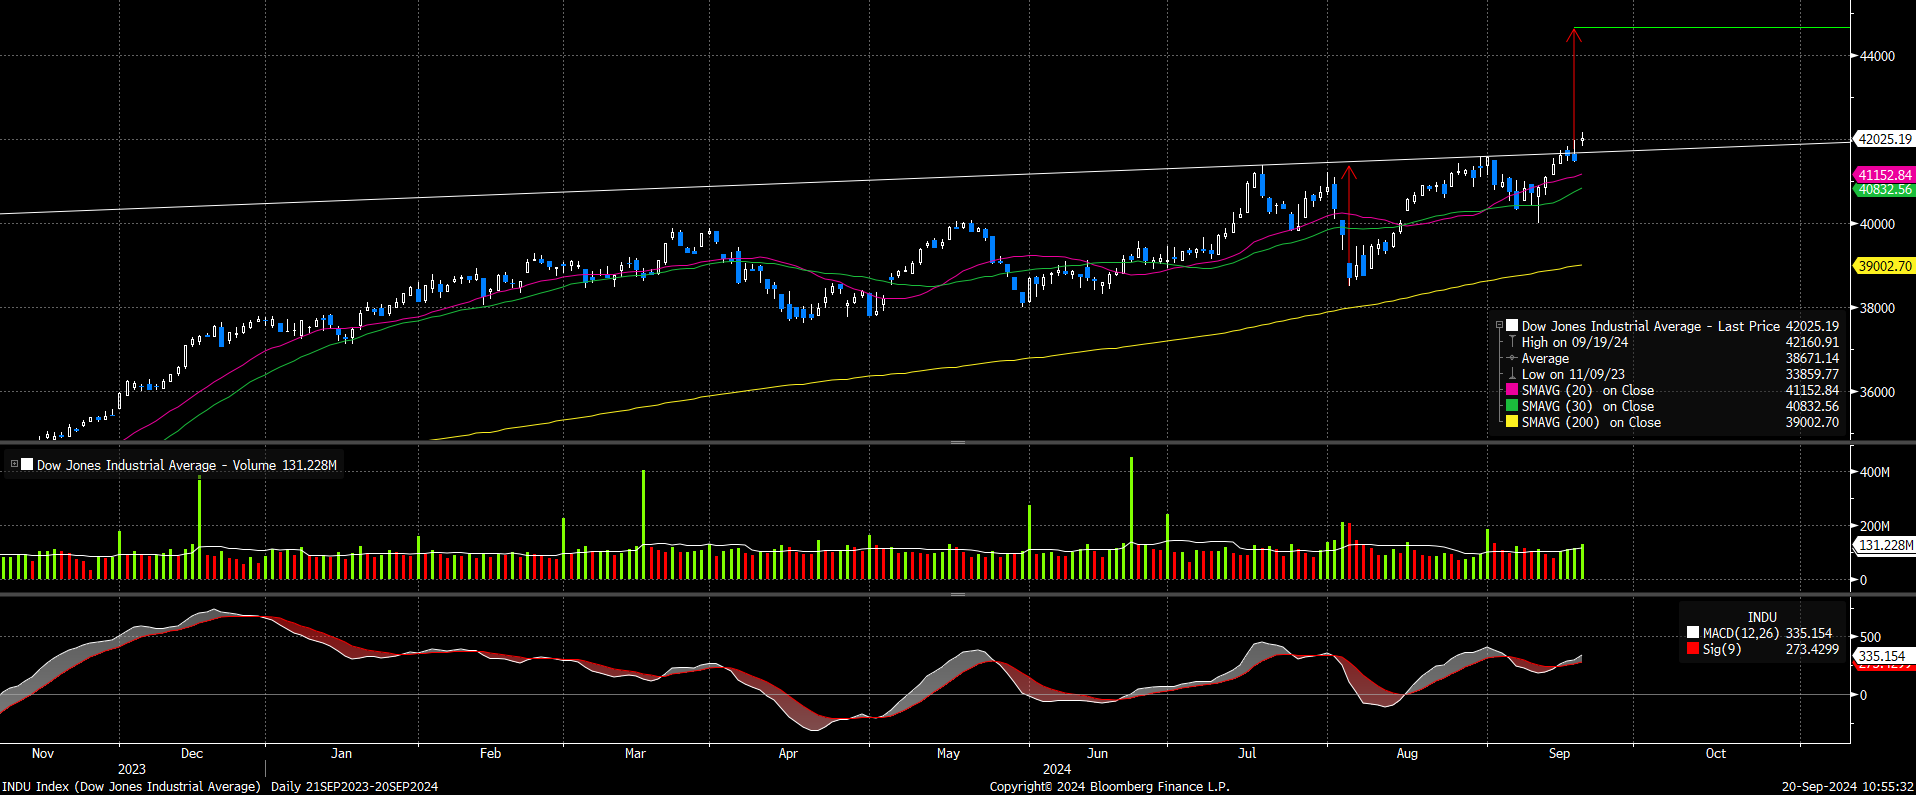The image size is (1916, 795).
Task: Click the Feb label on the date axis
Action: pos(490,753)
